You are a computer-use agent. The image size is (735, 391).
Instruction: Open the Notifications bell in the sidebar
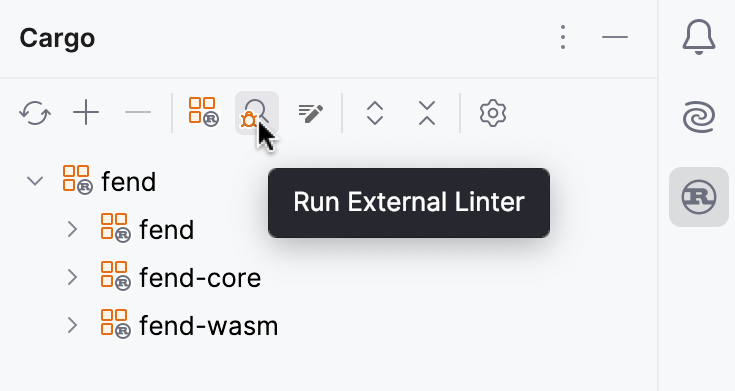[698, 37]
